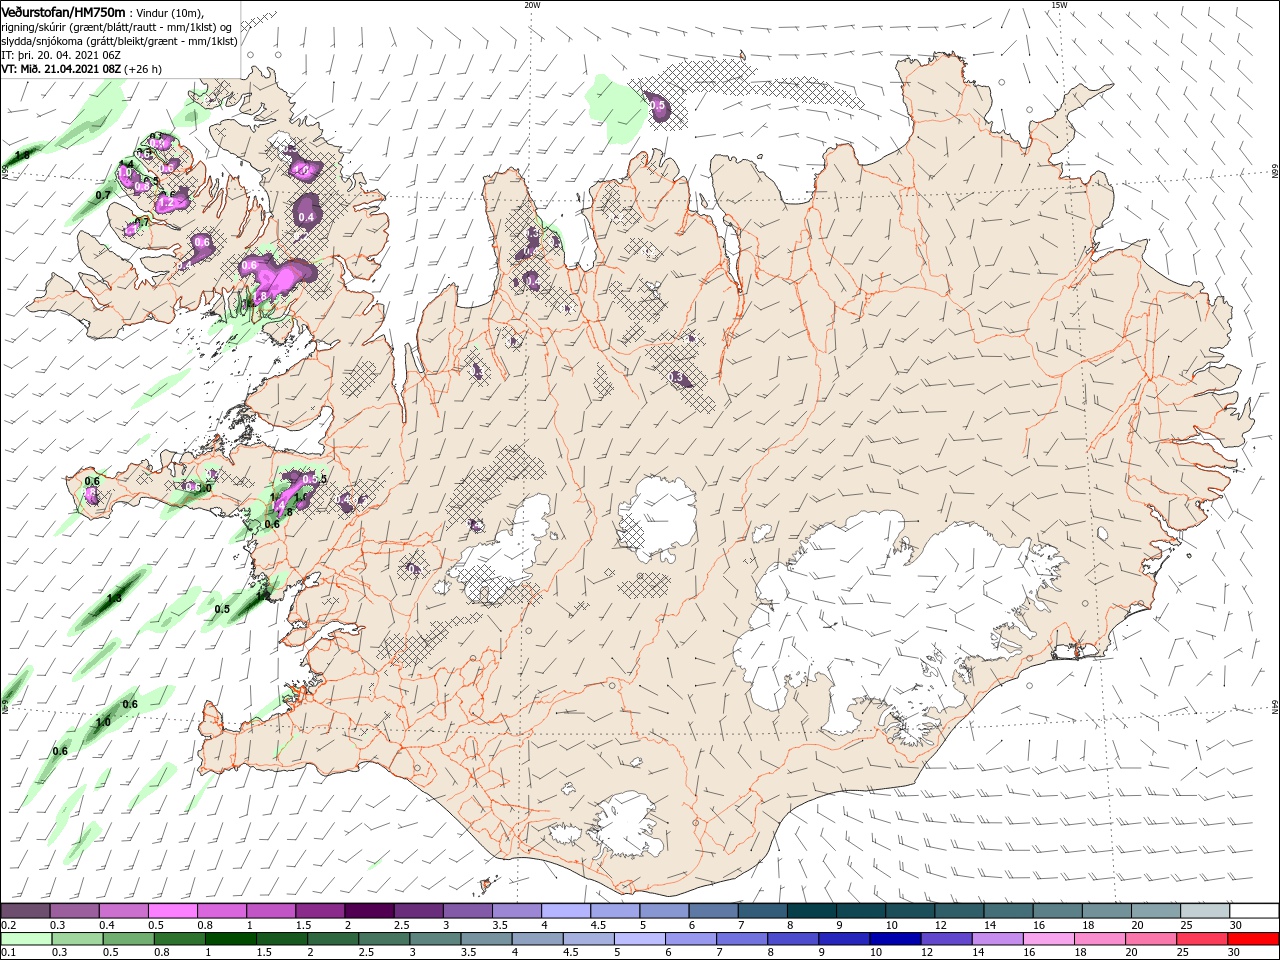Pick top-row legend swatch between 0.5 and 0.8

point(172,911)
